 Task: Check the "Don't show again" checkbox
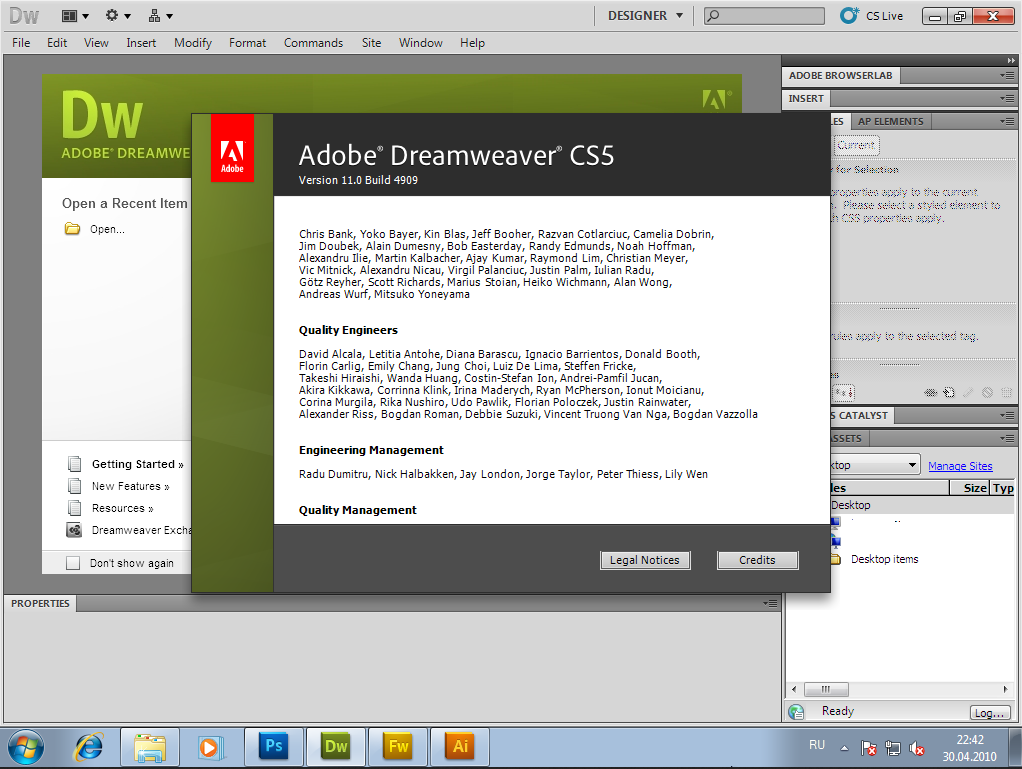point(73,563)
